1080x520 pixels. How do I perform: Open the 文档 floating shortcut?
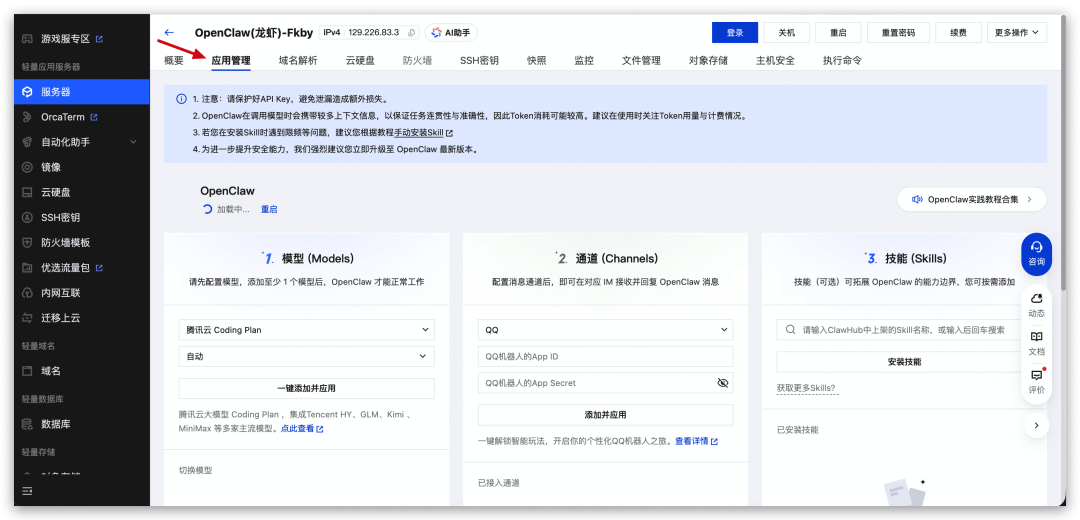(x=1036, y=343)
